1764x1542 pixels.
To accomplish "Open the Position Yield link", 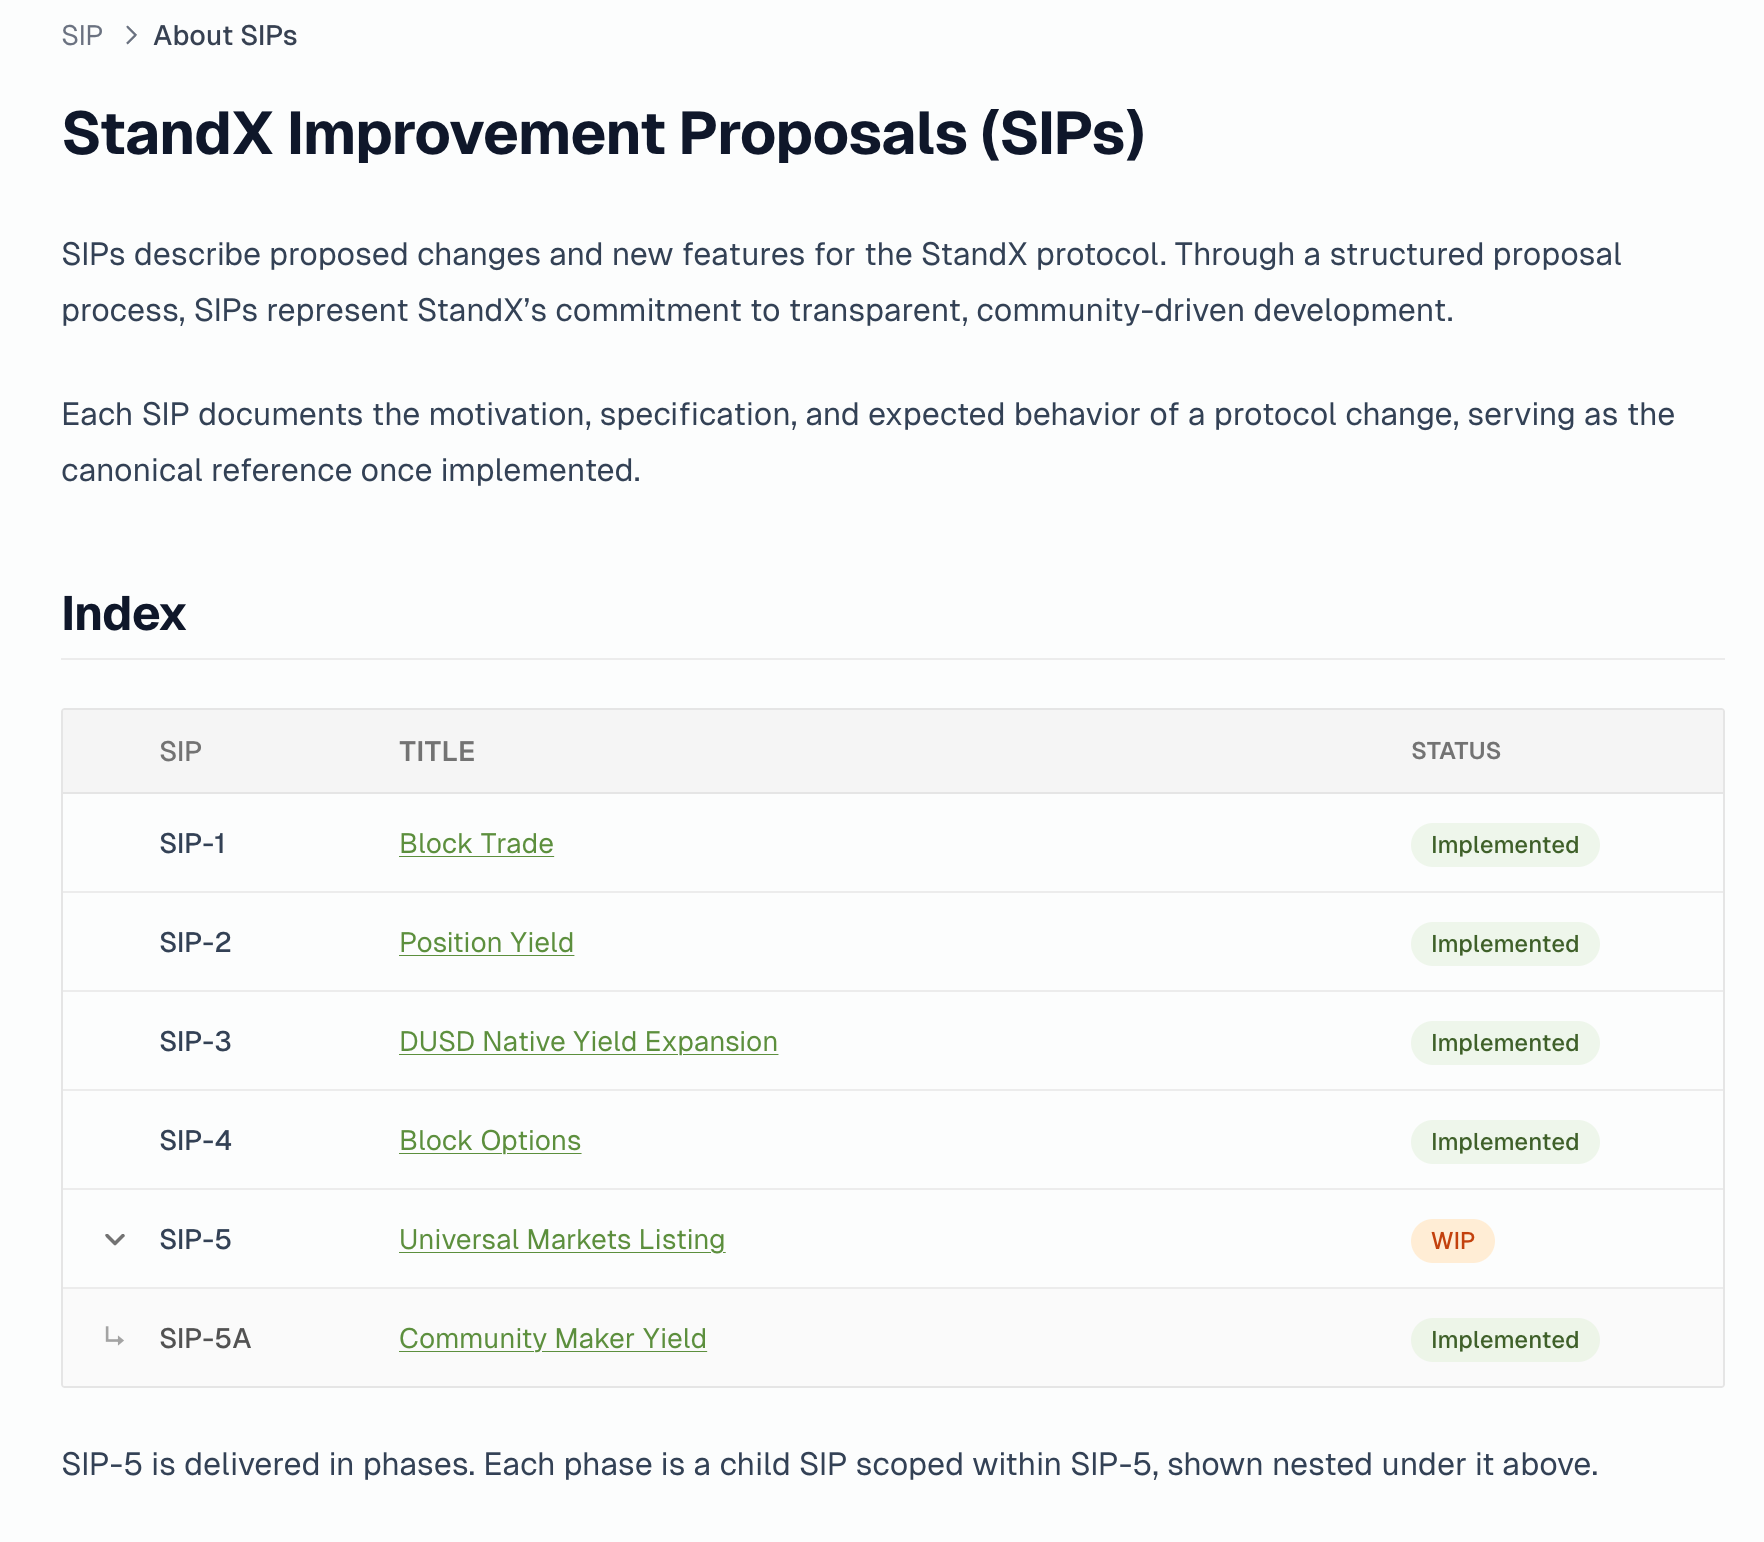I will pyautogui.click(x=486, y=943).
